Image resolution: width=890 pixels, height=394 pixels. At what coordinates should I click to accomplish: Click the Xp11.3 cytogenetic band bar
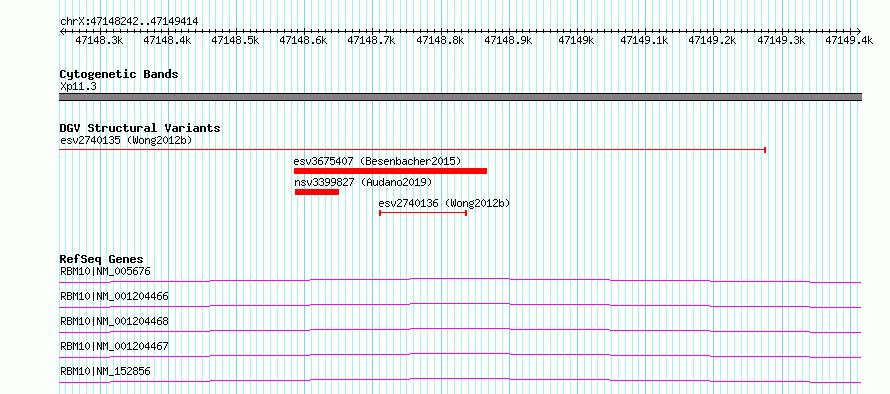click(x=460, y=97)
